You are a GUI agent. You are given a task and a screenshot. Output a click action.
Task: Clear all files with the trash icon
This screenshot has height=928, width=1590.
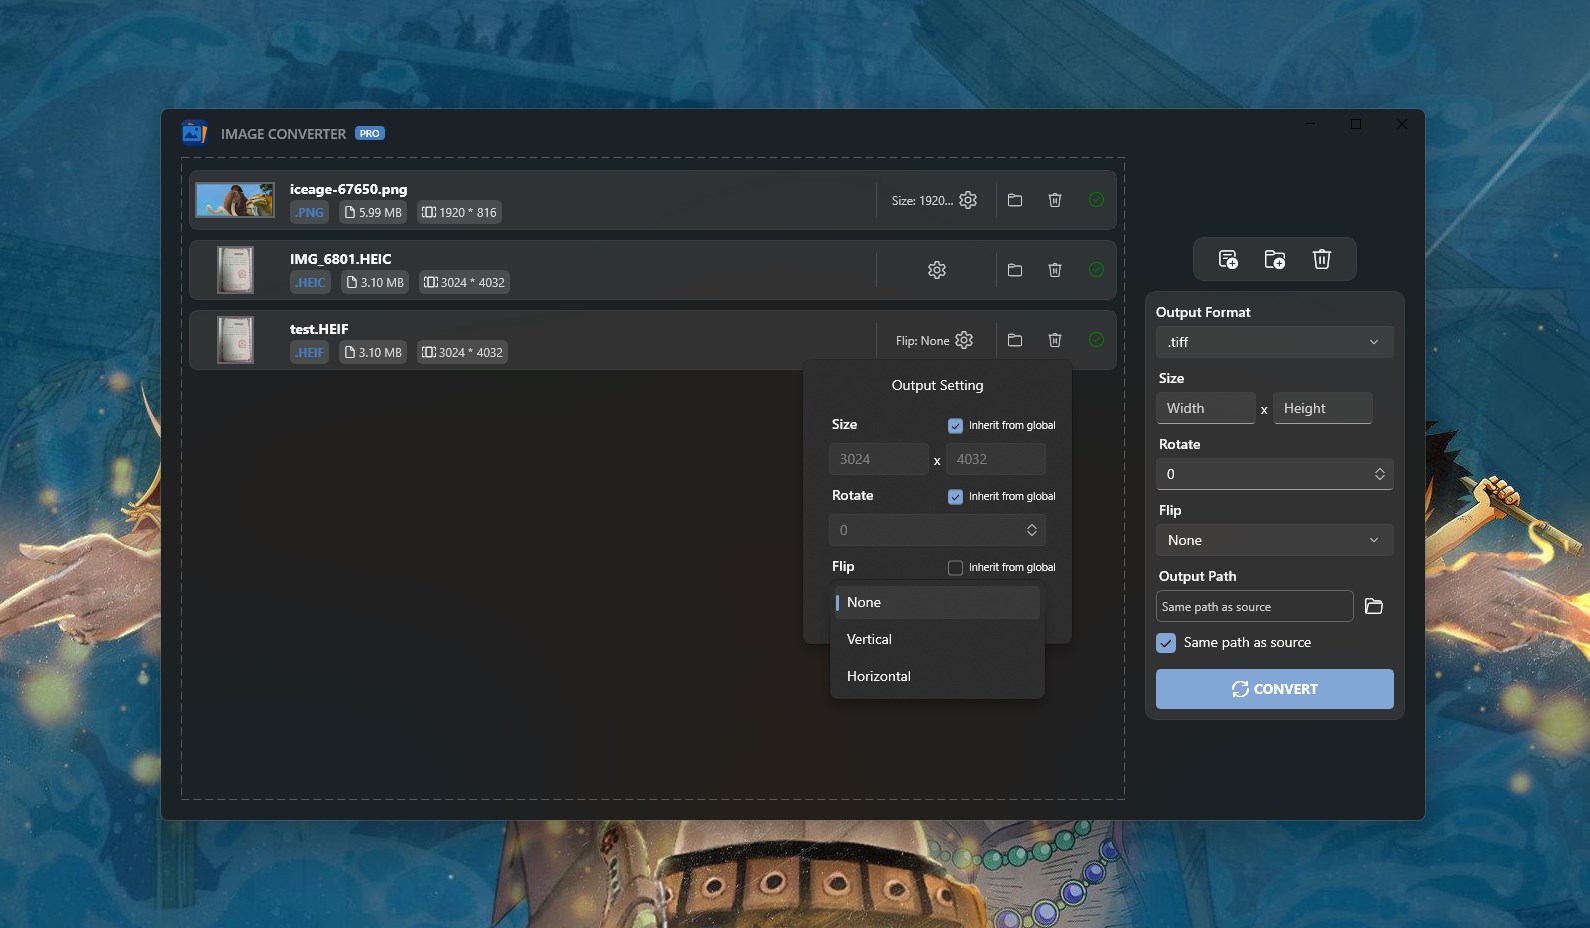pos(1322,260)
